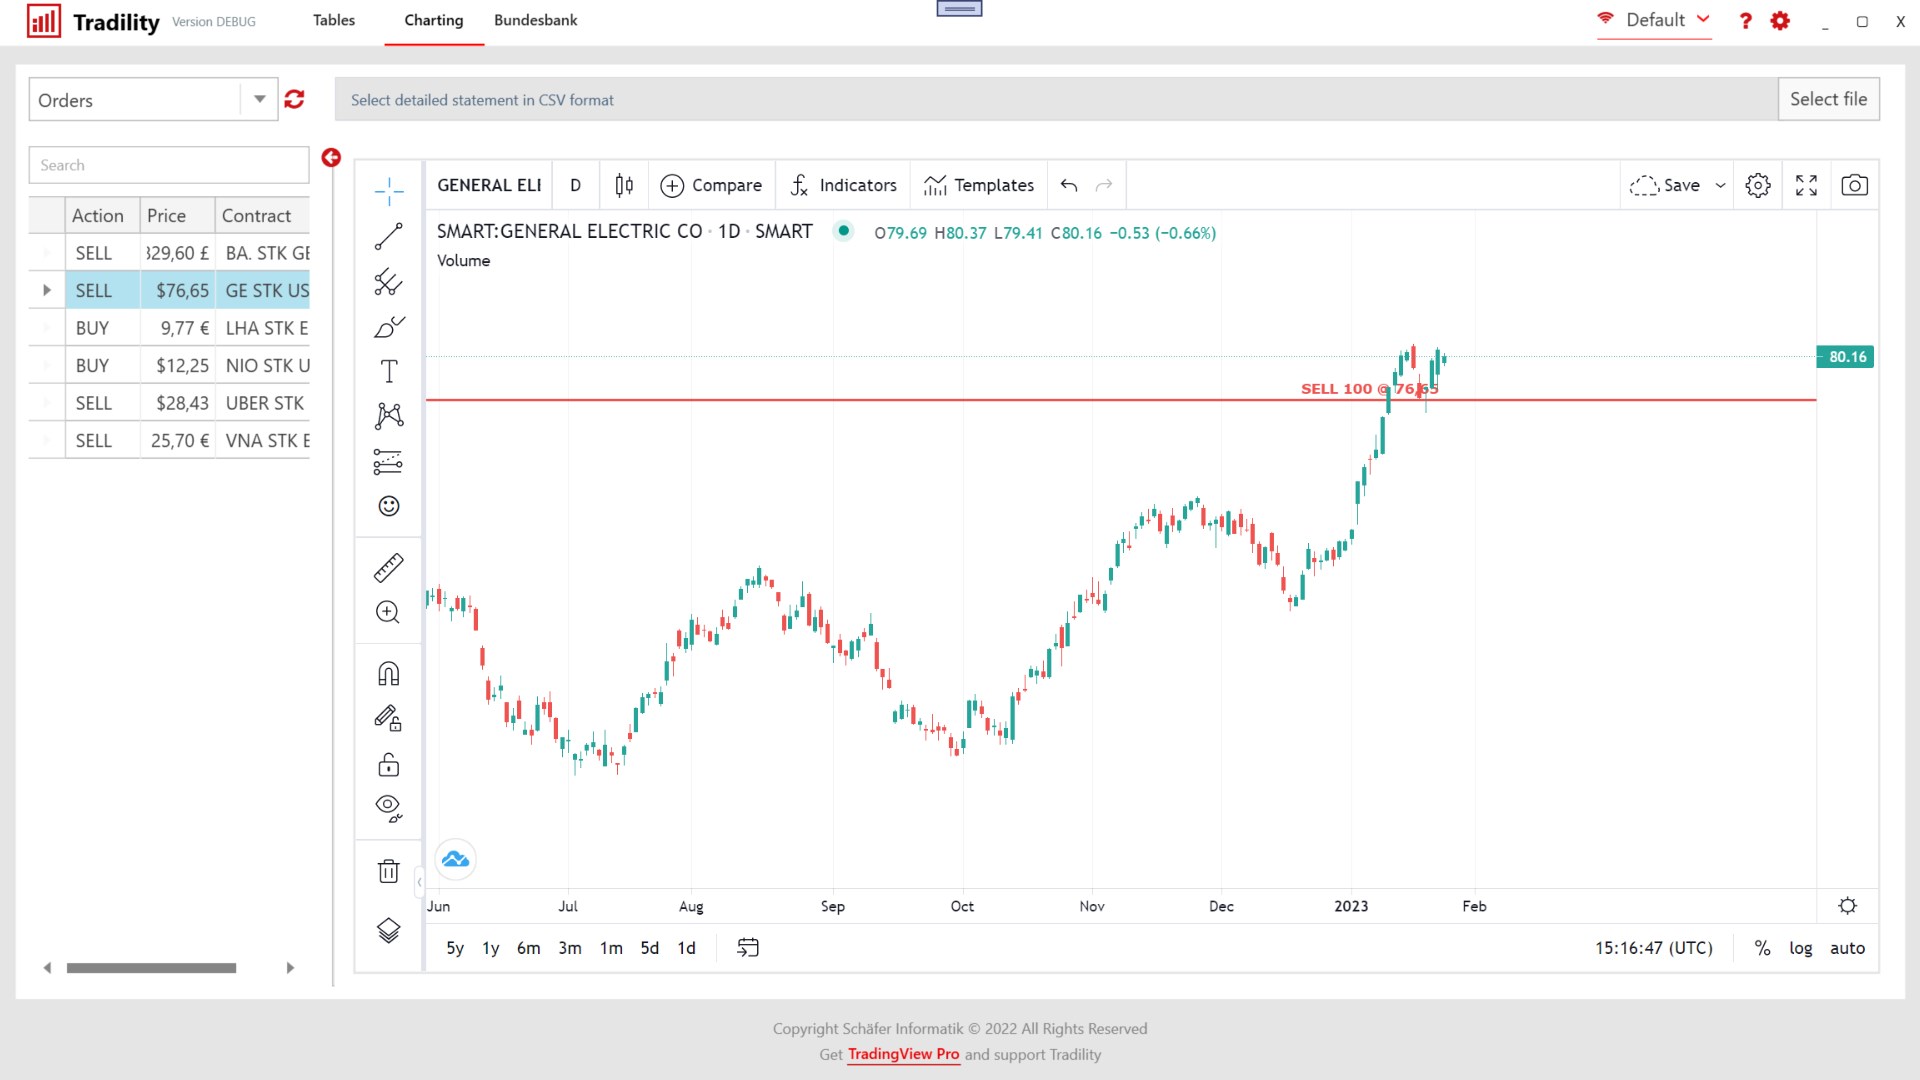Select the brush drawing tool

(x=388, y=327)
